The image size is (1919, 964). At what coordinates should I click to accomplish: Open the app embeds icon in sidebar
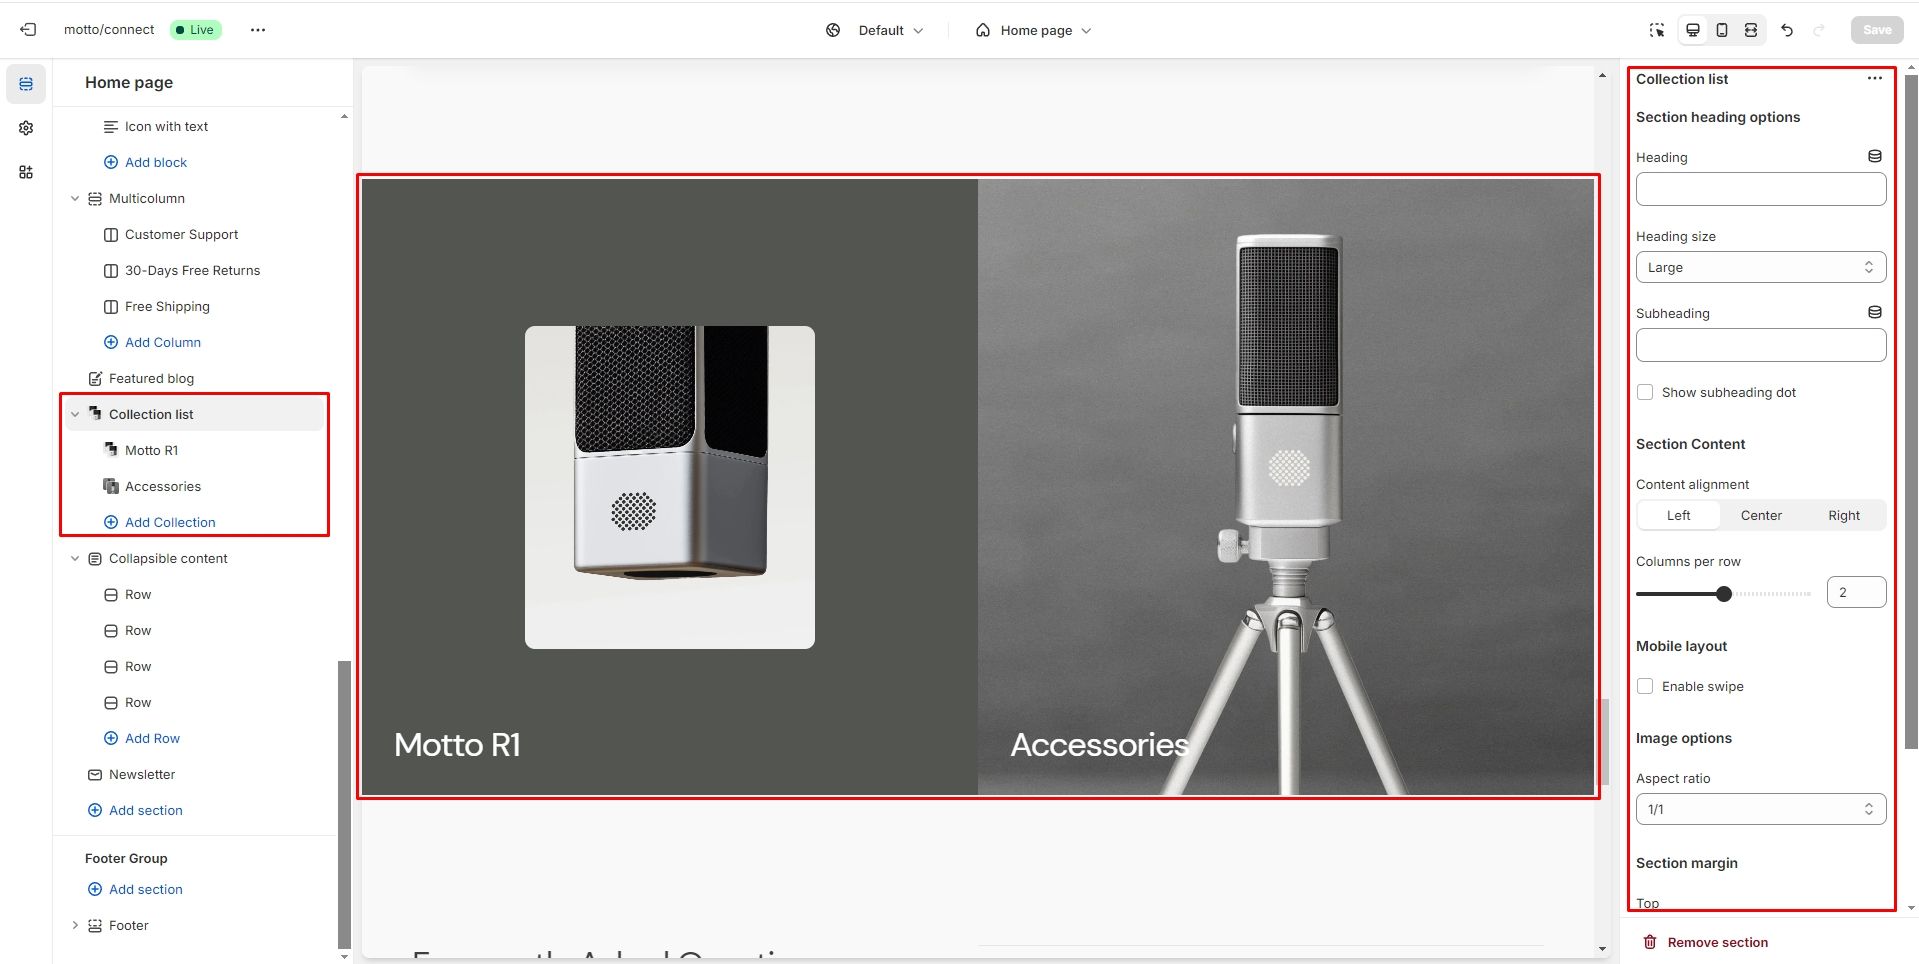[x=26, y=172]
